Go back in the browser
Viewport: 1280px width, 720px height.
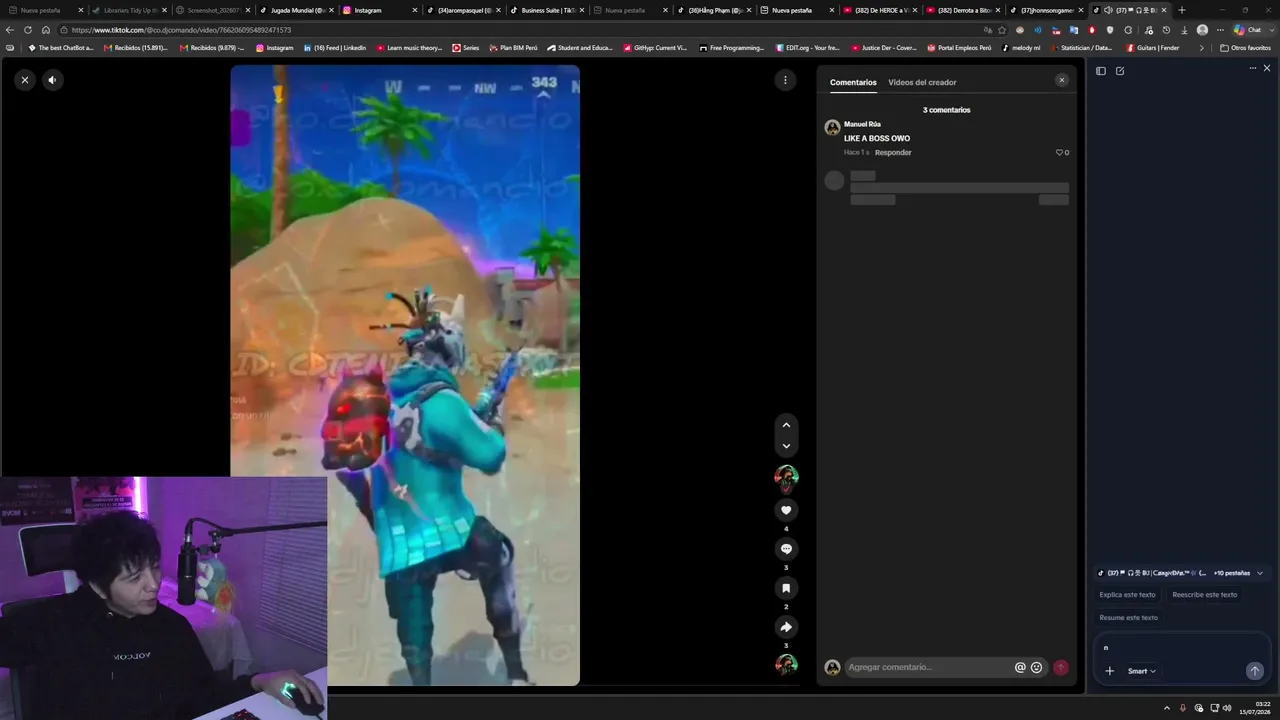(x=10, y=30)
